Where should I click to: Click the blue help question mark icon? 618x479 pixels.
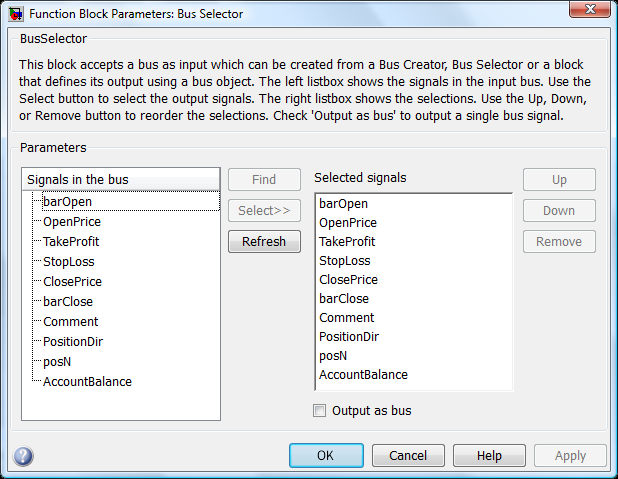coord(23,456)
